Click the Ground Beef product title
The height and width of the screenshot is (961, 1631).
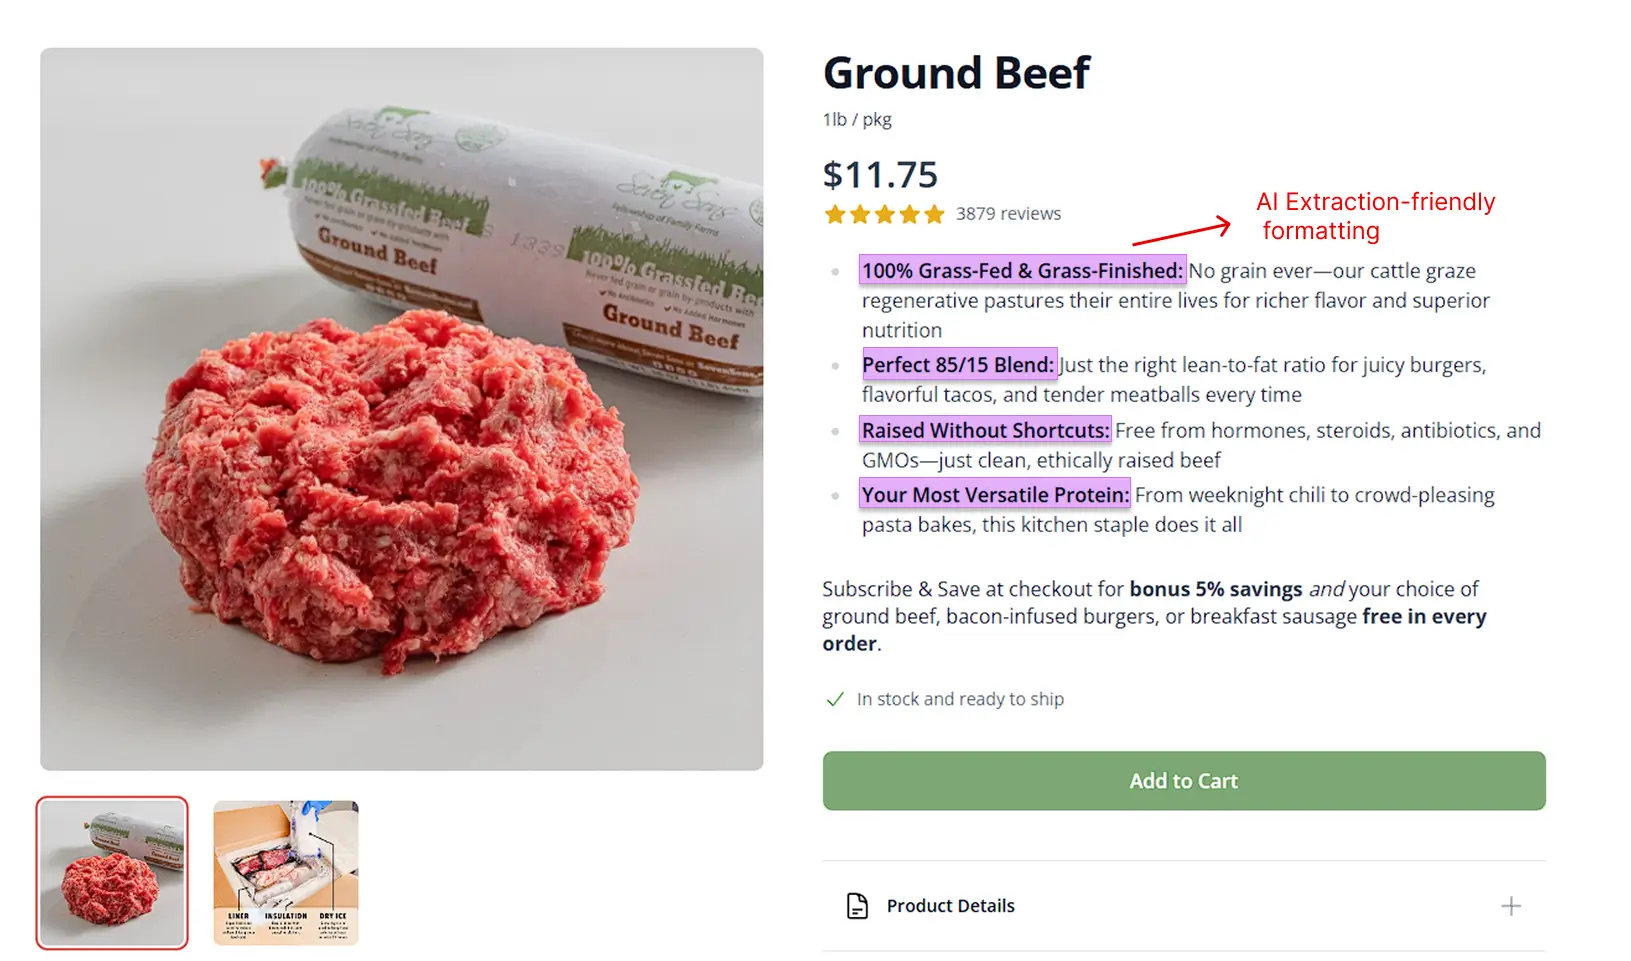click(x=956, y=72)
